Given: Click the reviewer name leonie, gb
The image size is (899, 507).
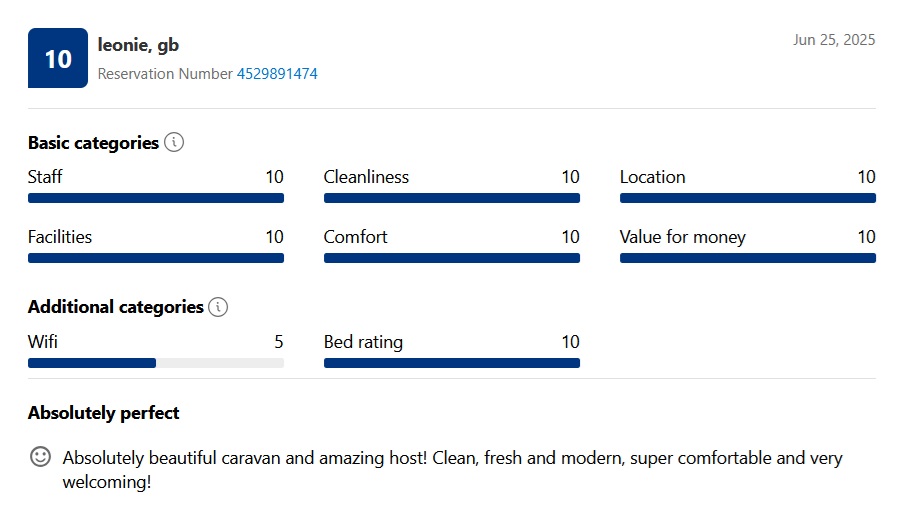Looking at the screenshot, I should click(138, 45).
